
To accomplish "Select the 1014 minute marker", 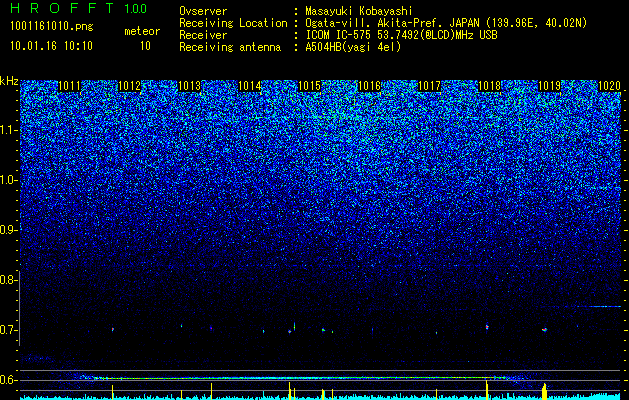I will (x=249, y=86).
